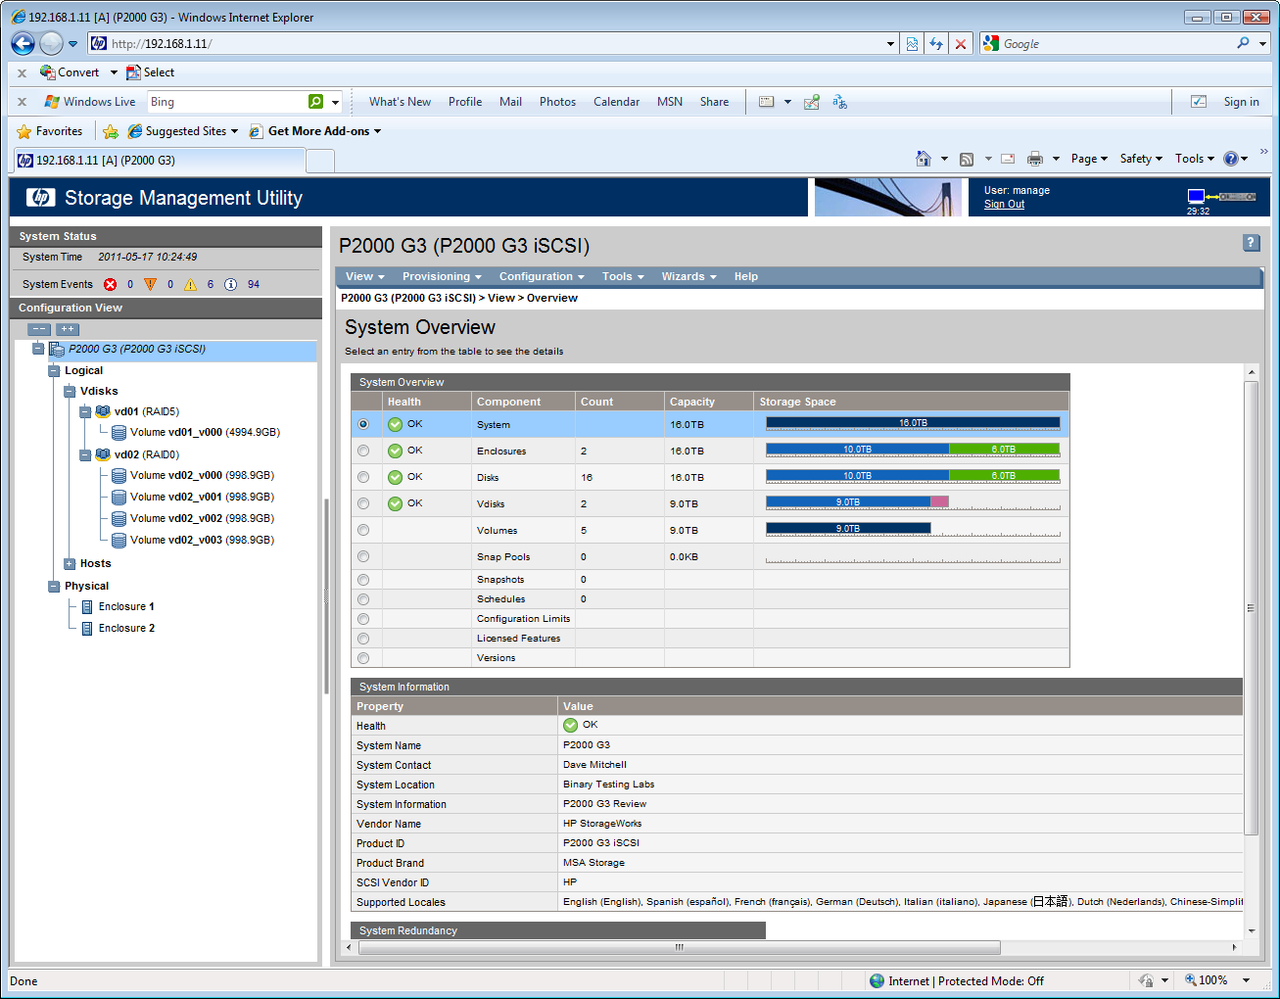Viewport: 1280px width, 999px height.
Task: Open the Home page icon in command bar
Action: click(923, 159)
